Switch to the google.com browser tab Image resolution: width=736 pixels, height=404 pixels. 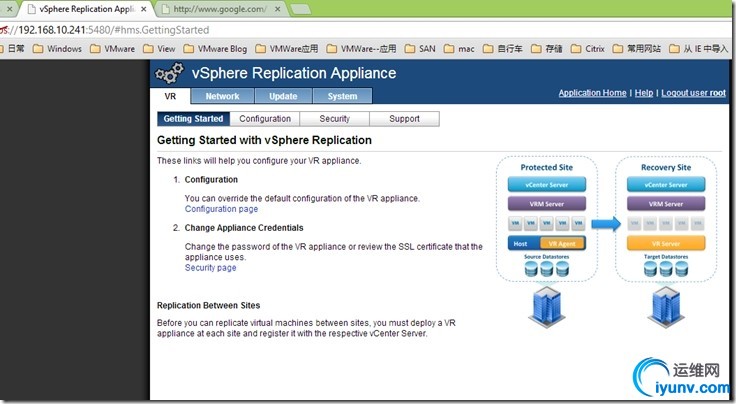point(220,9)
